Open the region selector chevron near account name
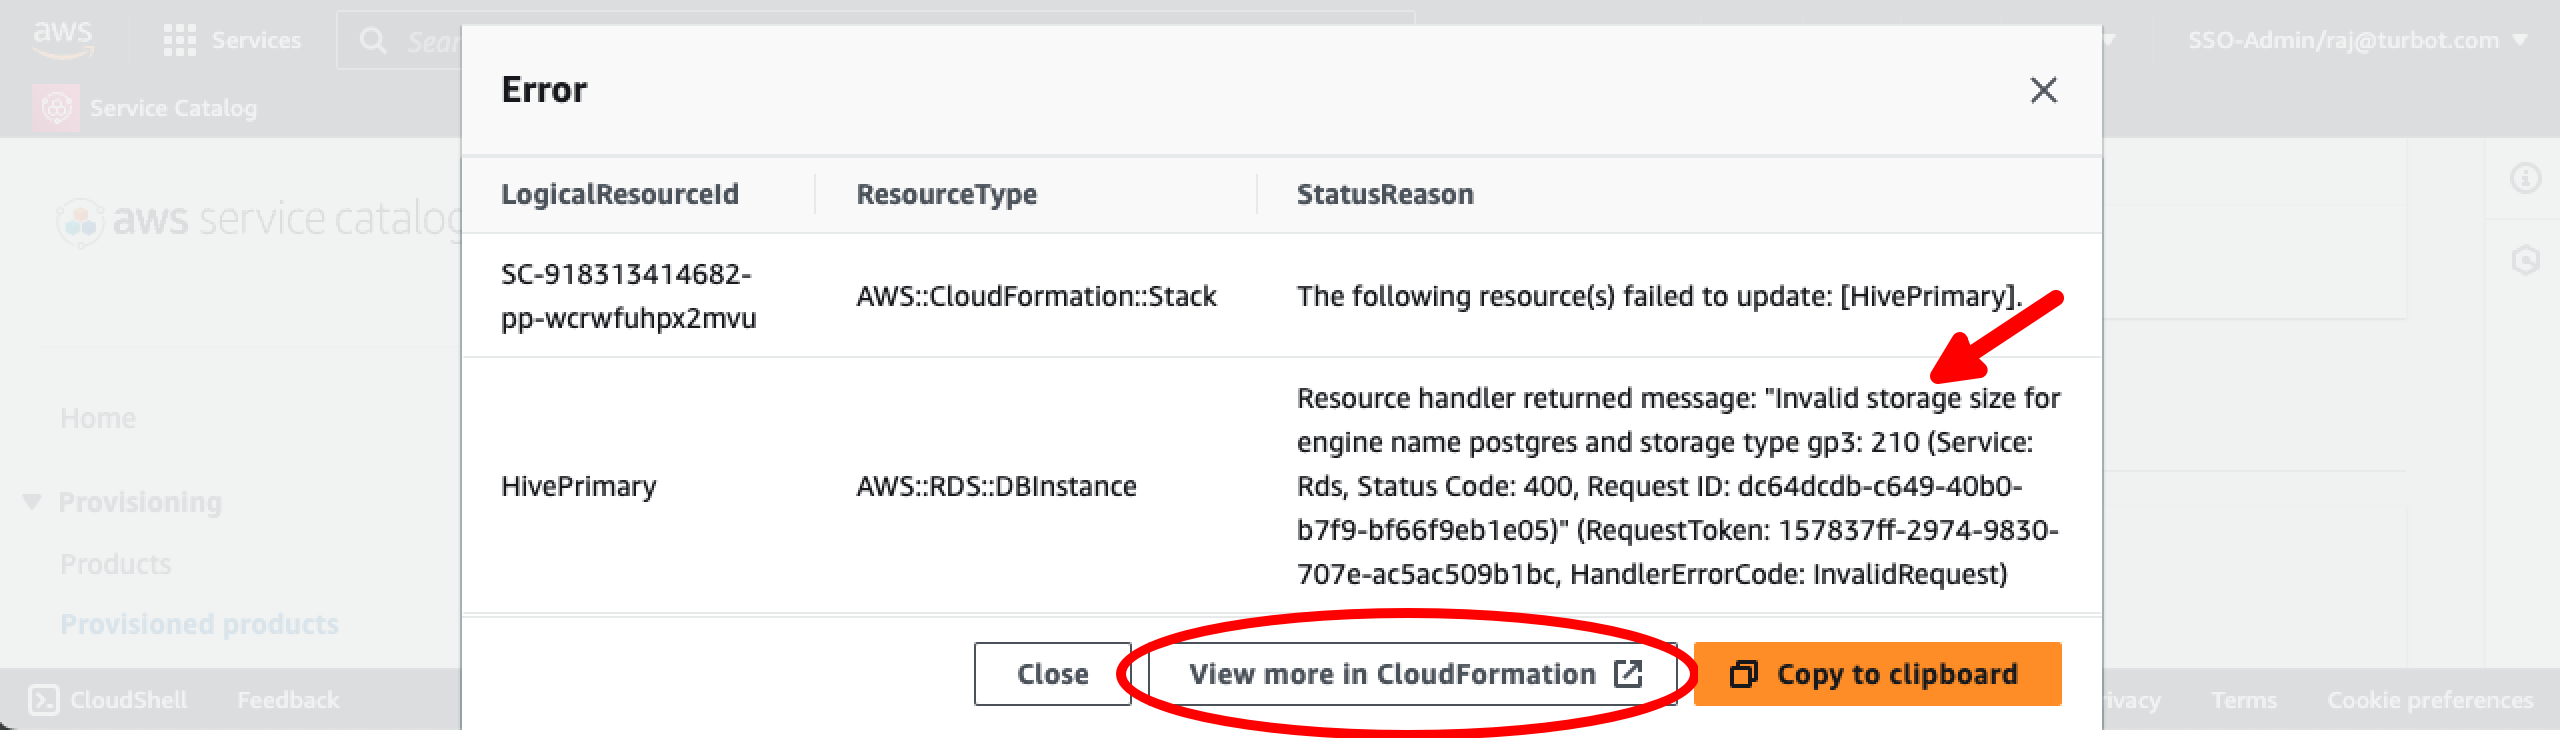Screen dimensions: 2560x738 [x=2108, y=40]
